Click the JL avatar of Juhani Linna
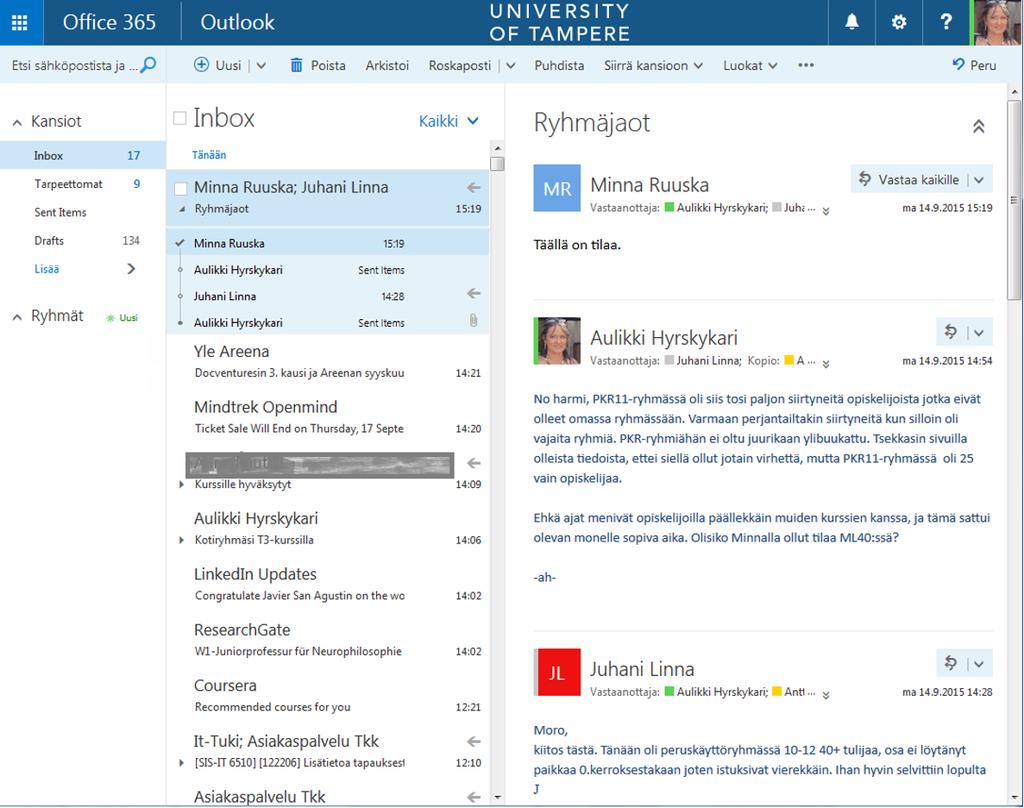 click(x=557, y=672)
